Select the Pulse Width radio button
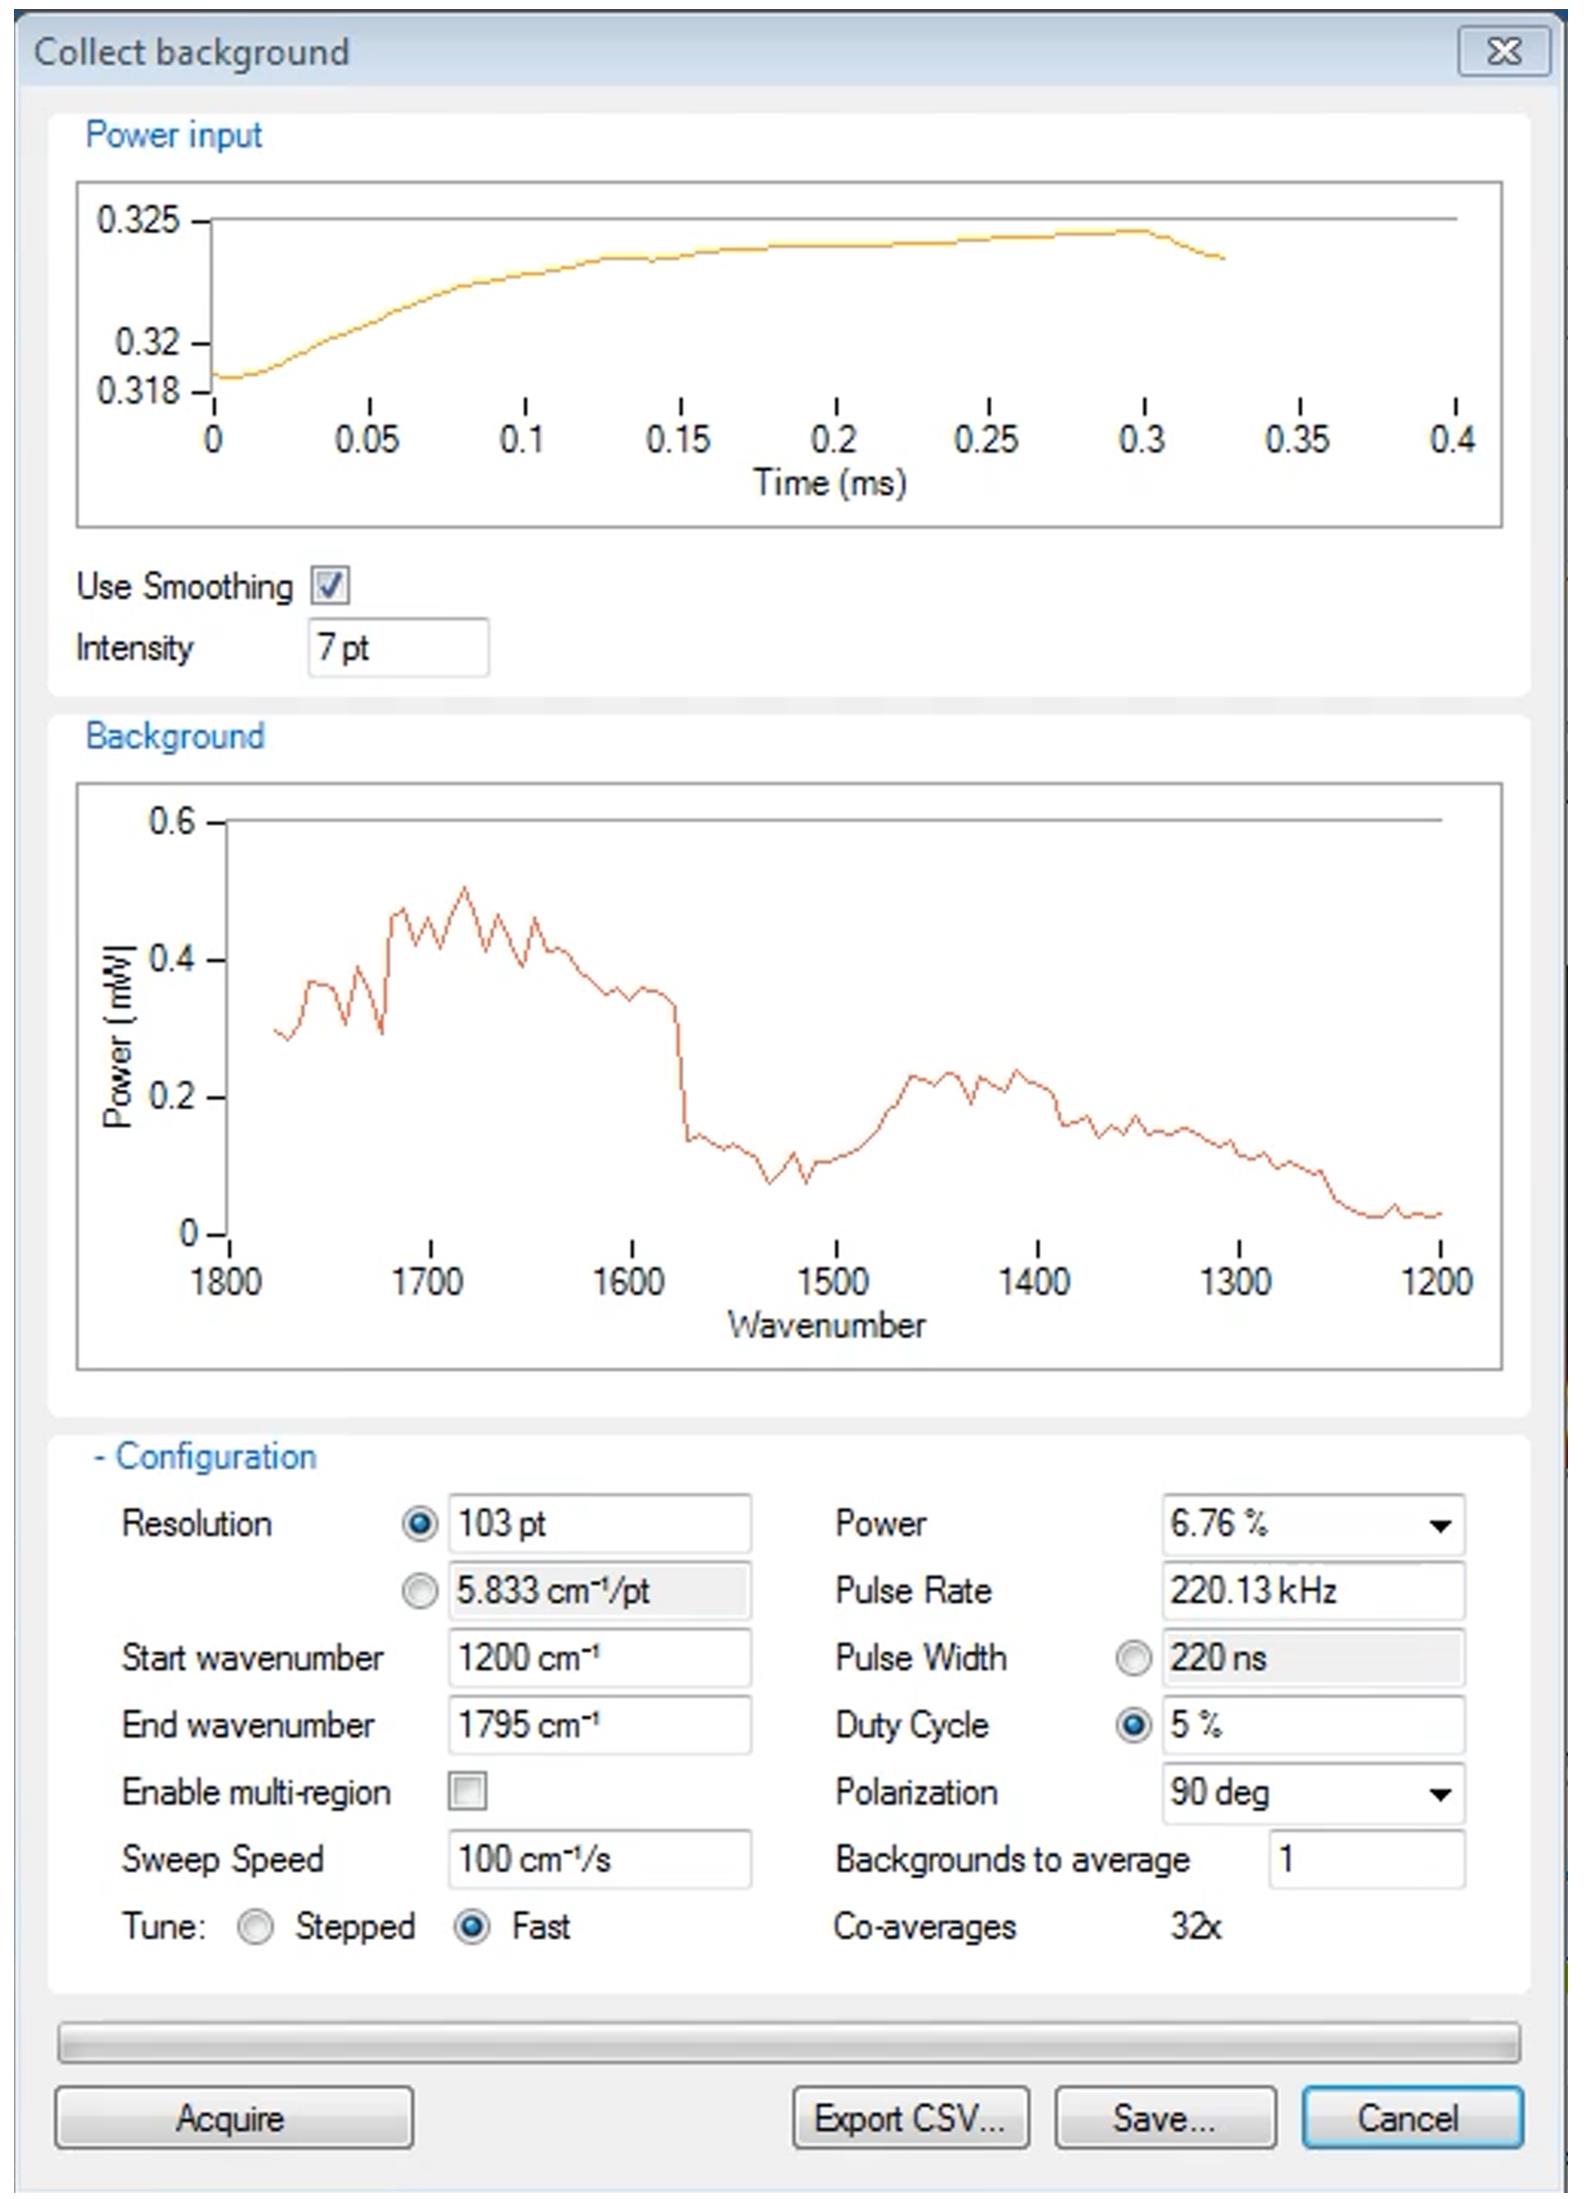This screenshot has height=2199, width=1591. tap(1134, 1658)
